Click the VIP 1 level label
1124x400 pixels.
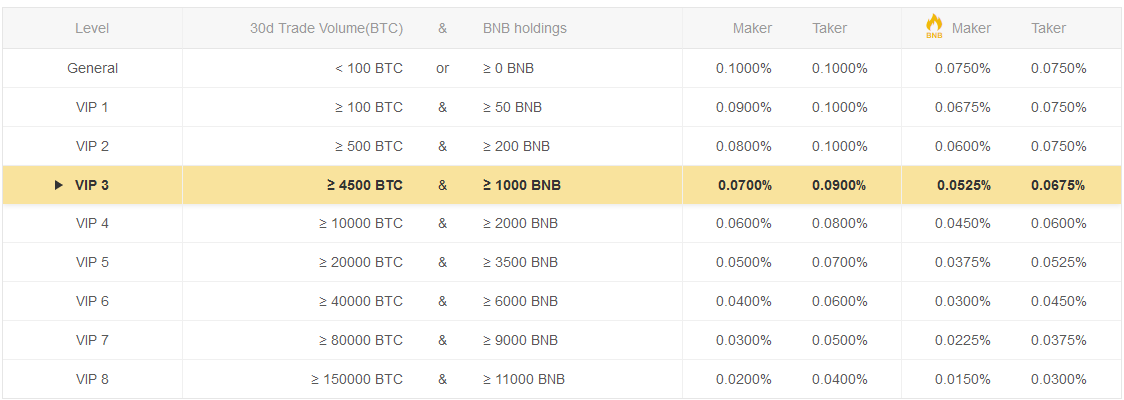(x=92, y=108)
